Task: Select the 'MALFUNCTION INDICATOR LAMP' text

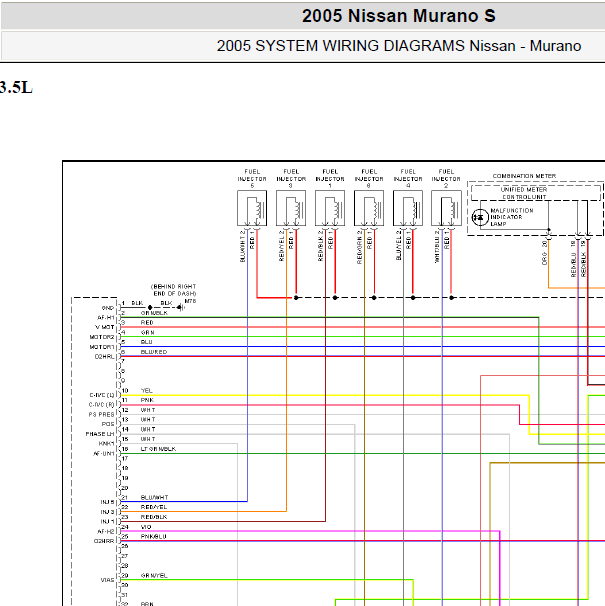Action: tap(512, 217)
